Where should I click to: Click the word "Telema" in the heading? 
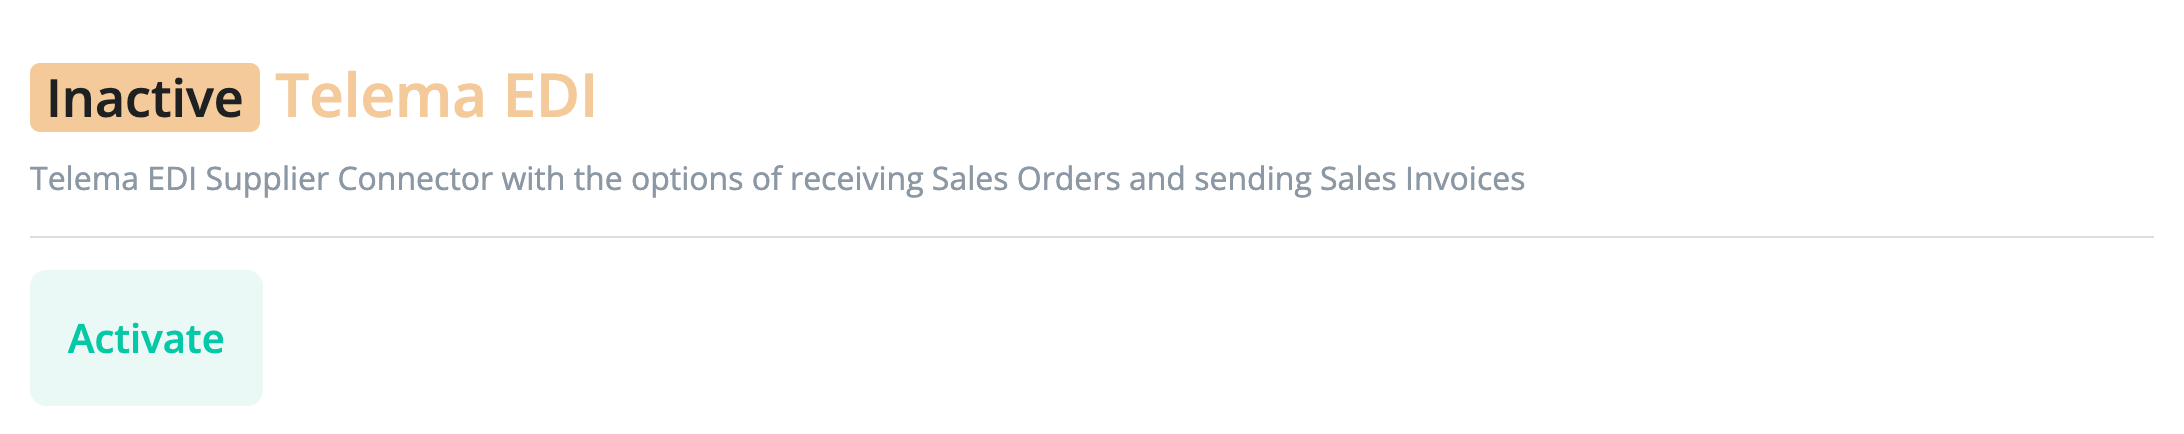pos(380,96)
